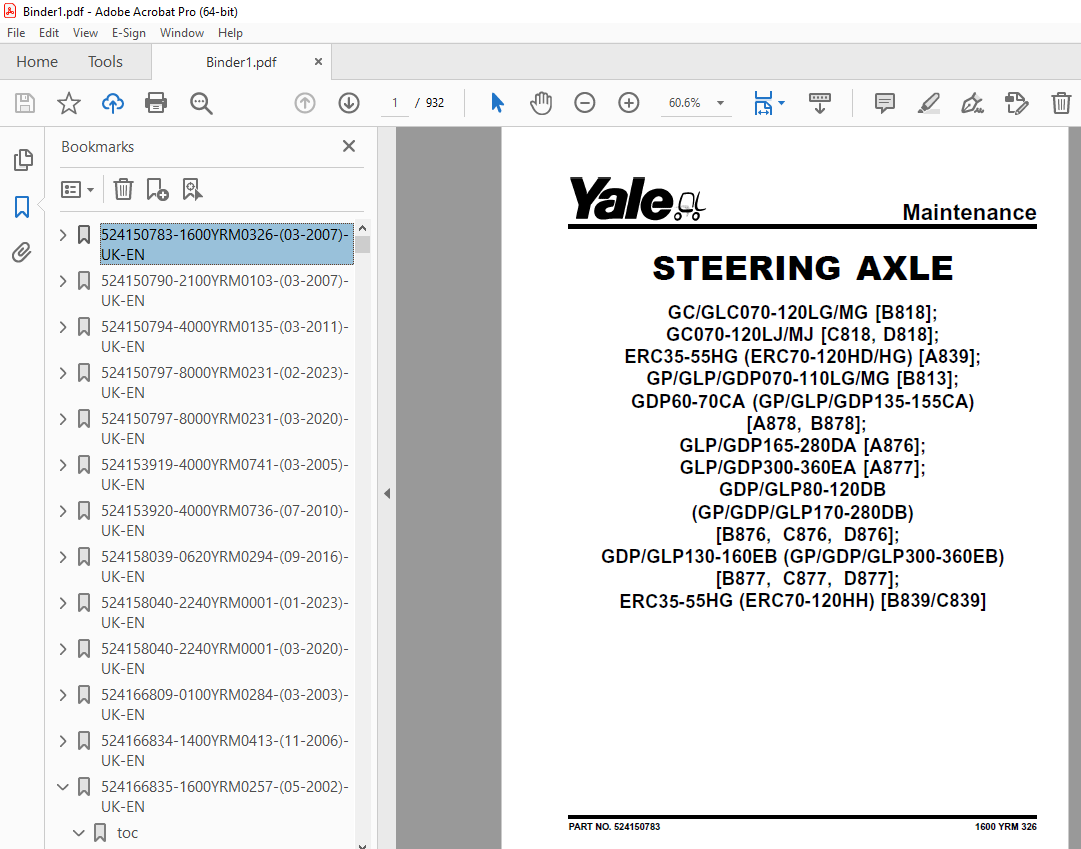
Task: Close the Binder1.pdf tab
Action: (319, 61)
